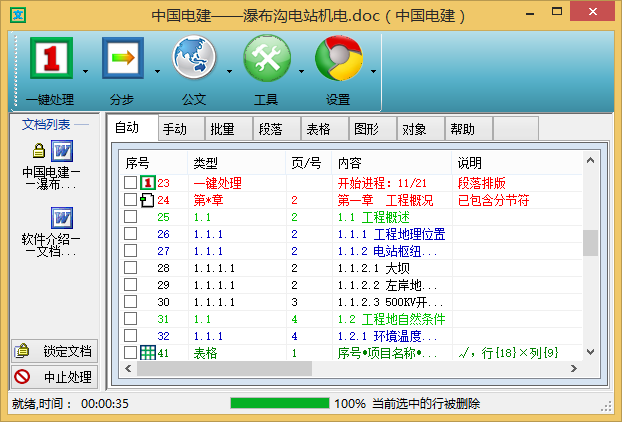Select the text 开始进程: 11/21
The height and width of the screenshot is (422, 622).
tap(382, 183)
